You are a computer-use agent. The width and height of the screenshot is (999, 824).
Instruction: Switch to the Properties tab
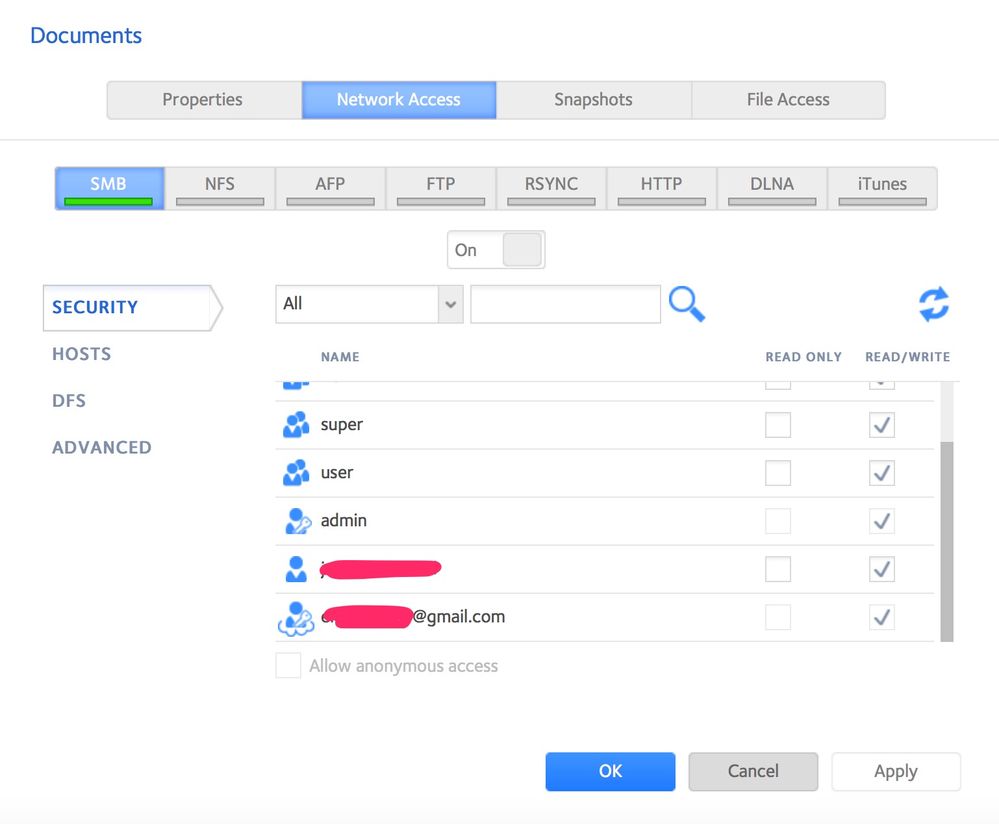[204, 100]
